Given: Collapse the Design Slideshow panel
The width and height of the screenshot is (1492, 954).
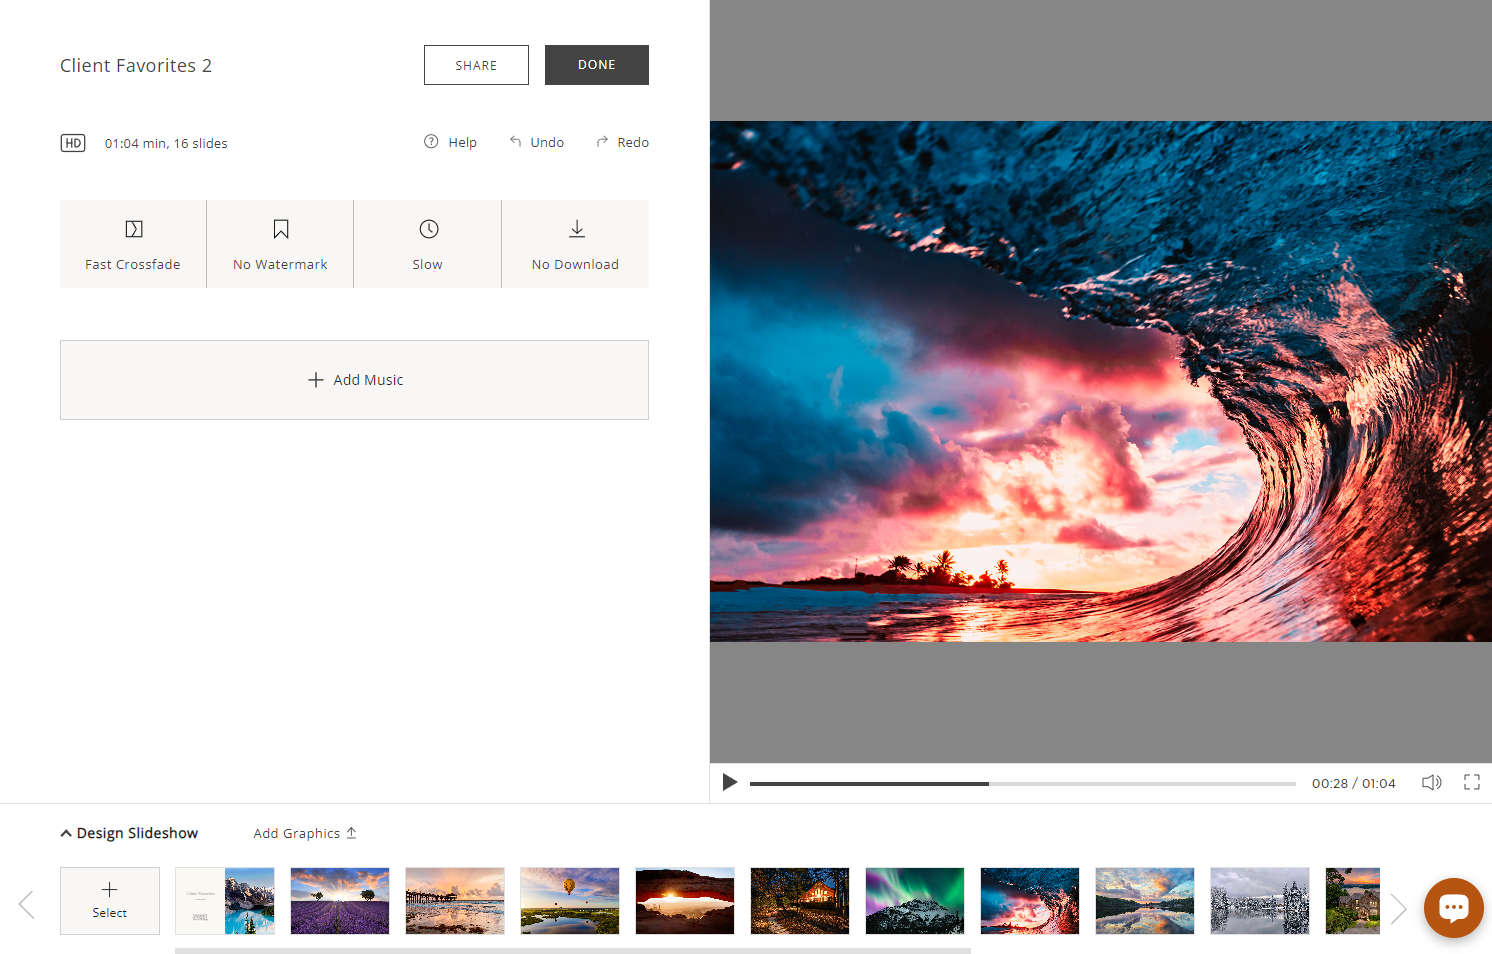Looking at the screenshot, I should [129, 833].
